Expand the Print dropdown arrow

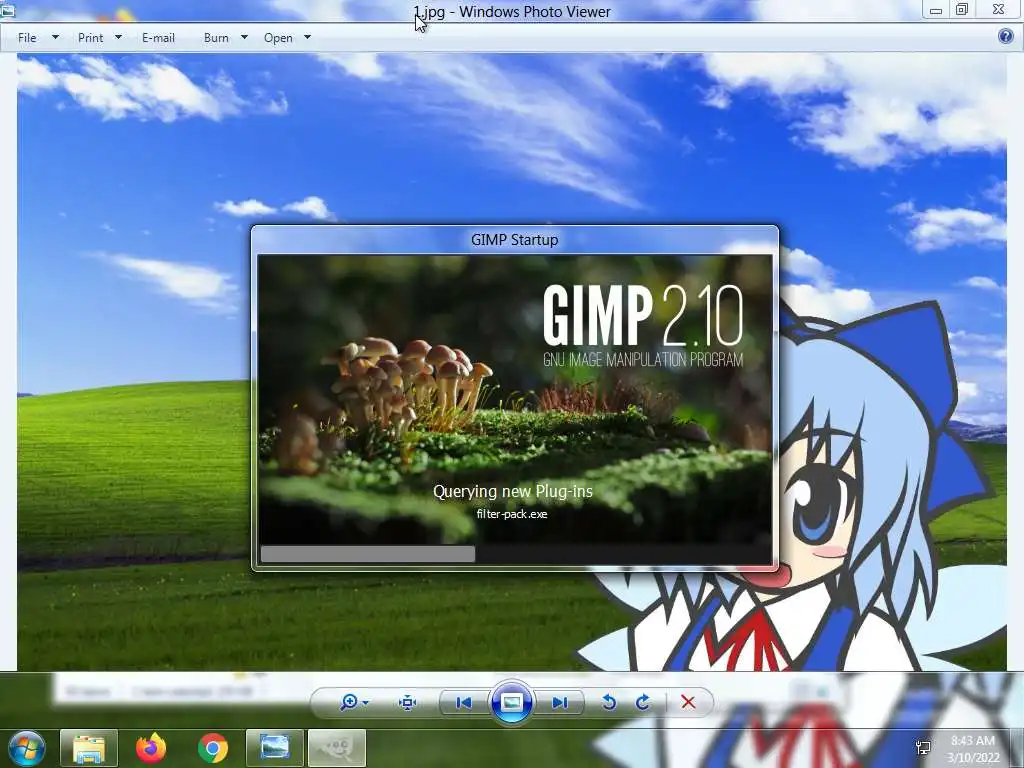point(118,37)
